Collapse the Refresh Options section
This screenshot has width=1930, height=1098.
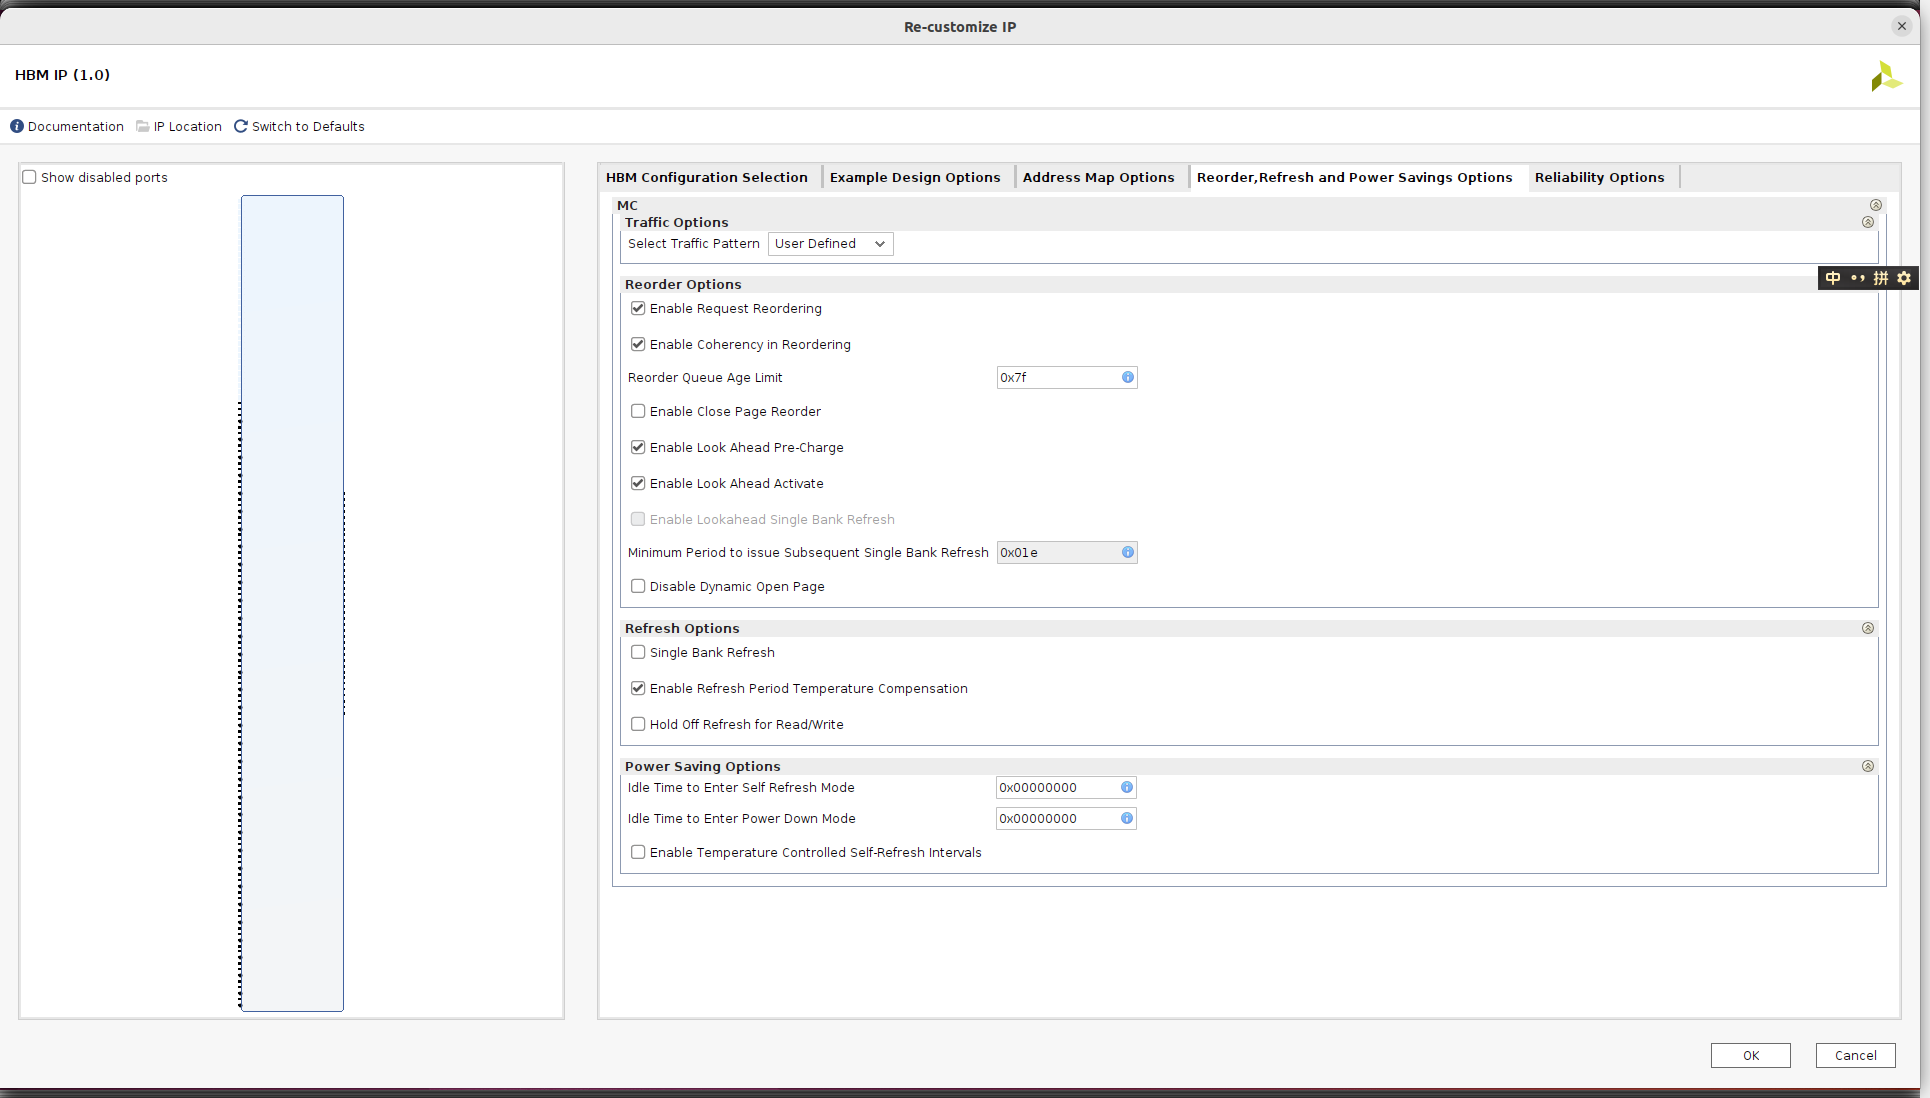[1867, 628]
